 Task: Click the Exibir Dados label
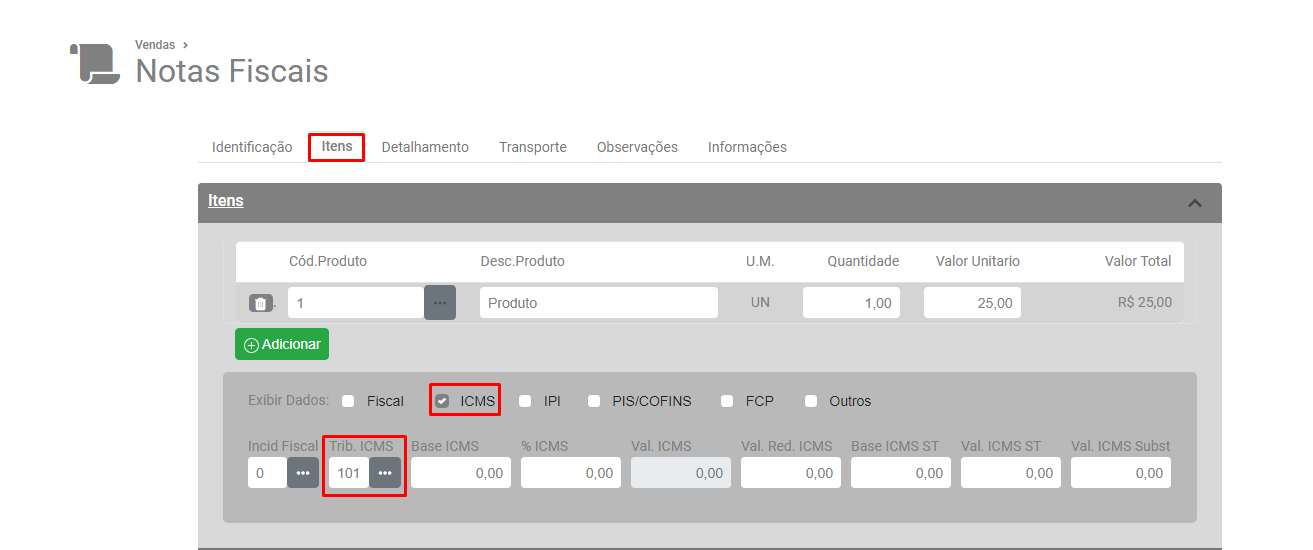pyautogui.click(x=289, y=400)
